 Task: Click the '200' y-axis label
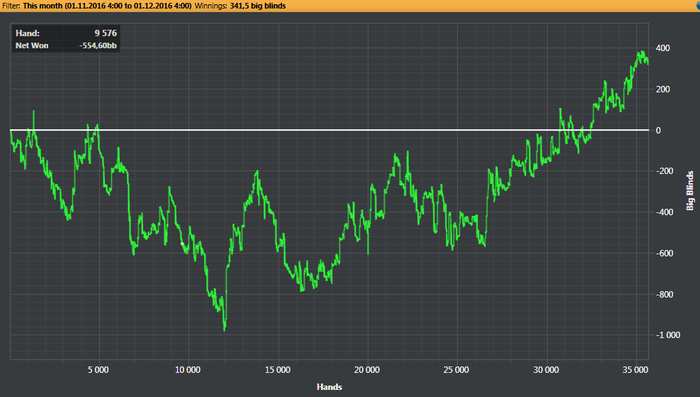pyautogui.click(x=663, y=89)
